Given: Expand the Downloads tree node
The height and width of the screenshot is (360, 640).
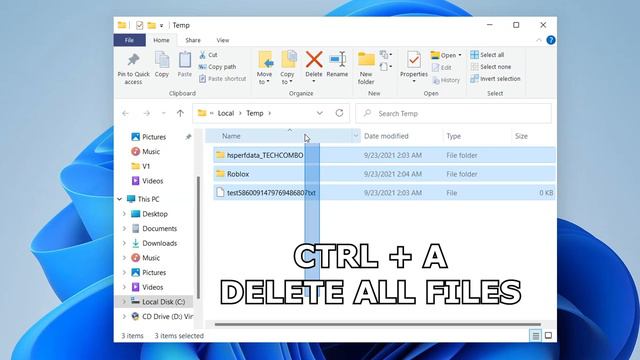Looking at the screenshot, I should click(x=124, y=243).
